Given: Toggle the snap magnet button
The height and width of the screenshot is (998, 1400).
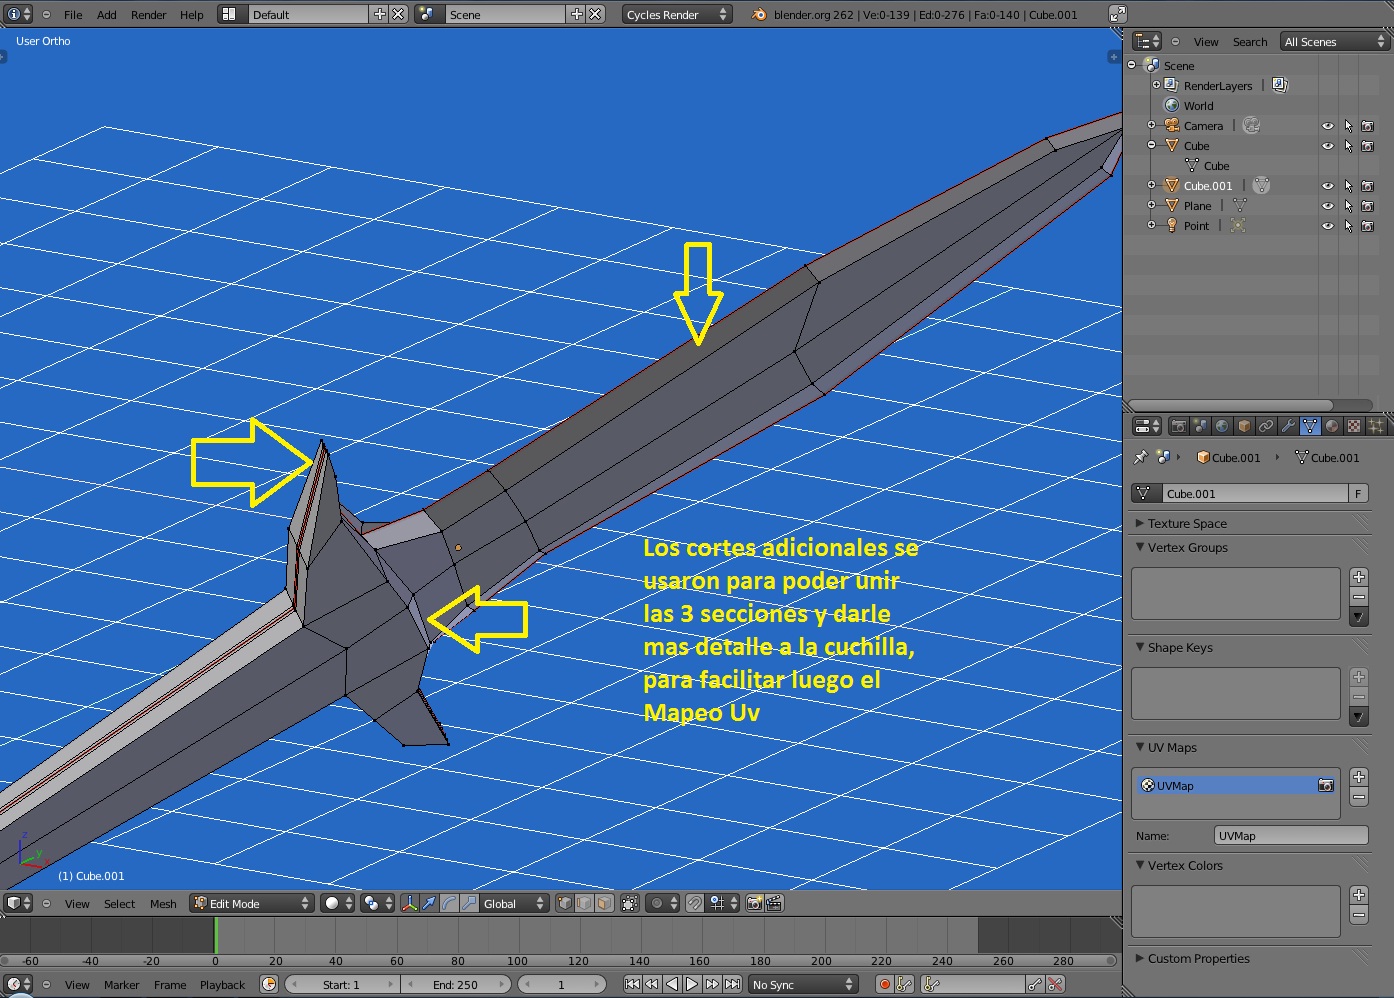Looking at the screenshot, I should point(695,903).
